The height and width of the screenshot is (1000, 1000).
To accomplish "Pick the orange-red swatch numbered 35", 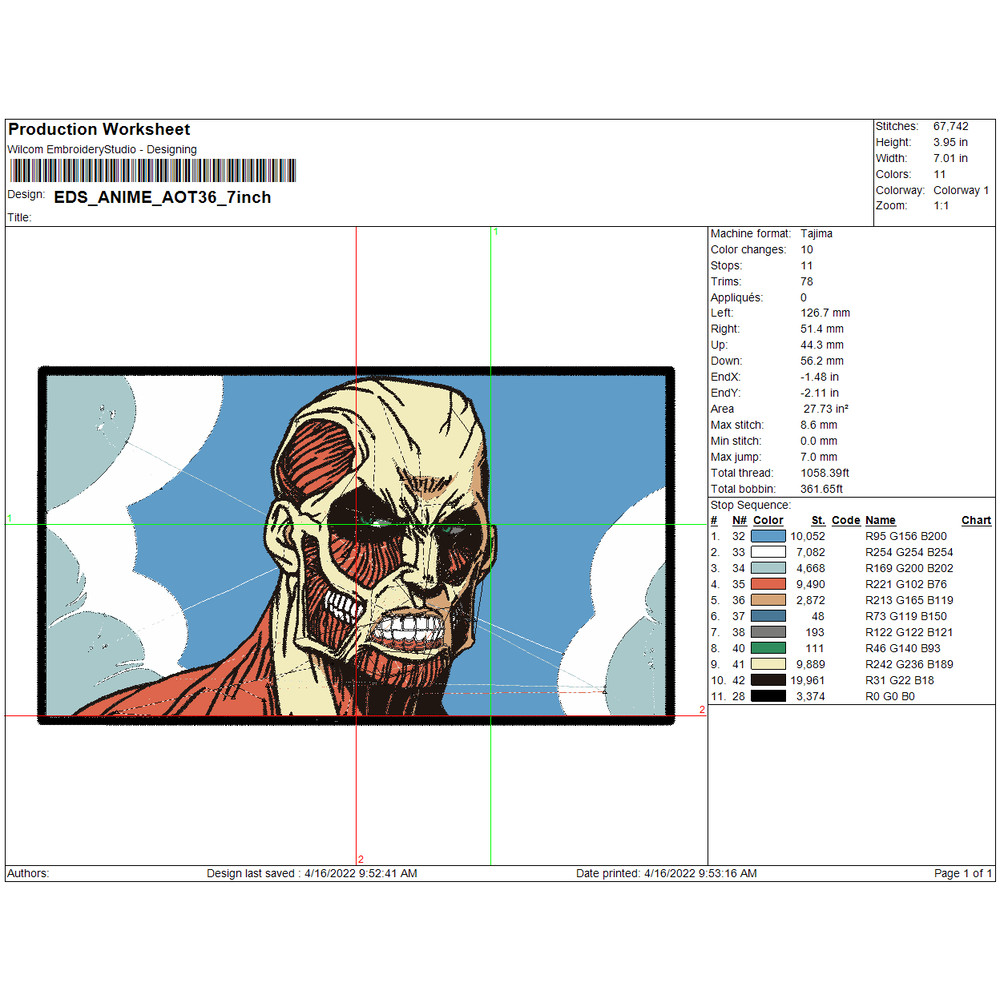I will coord(768,584).
